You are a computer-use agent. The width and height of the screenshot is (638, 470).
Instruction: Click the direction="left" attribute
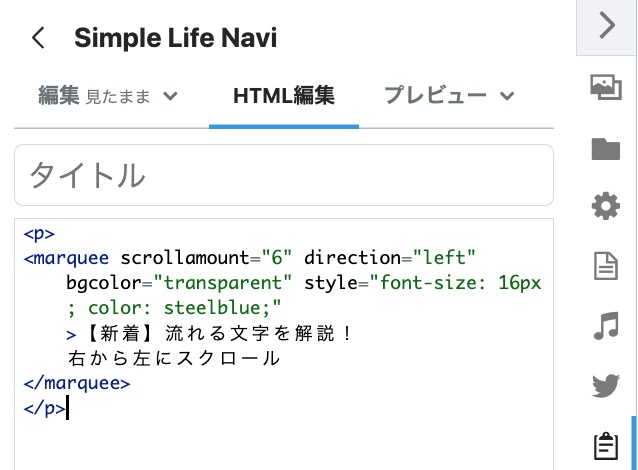390,258
